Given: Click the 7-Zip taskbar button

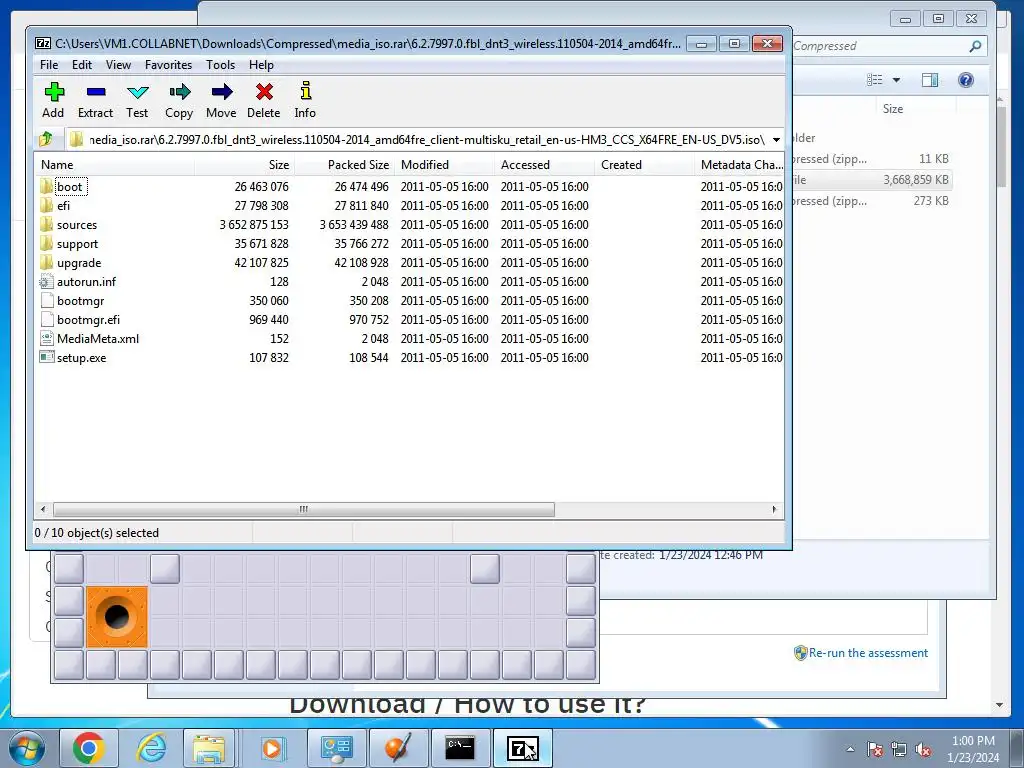Looking at the screenshot, I should [522, 748].
